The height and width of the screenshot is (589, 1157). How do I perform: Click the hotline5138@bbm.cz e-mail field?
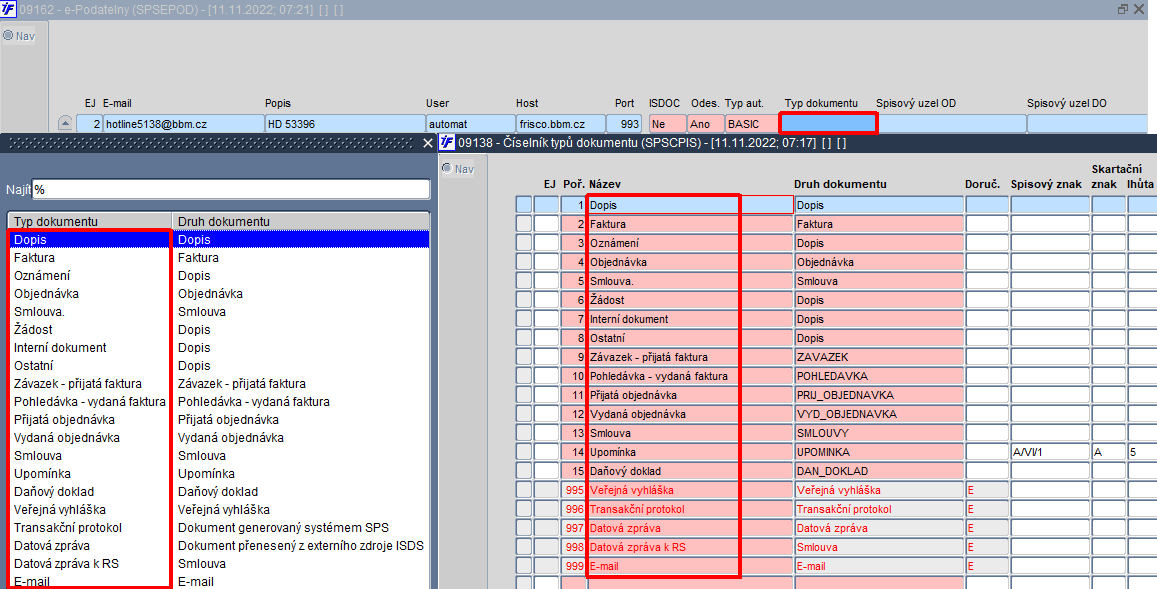pos(183,124)
